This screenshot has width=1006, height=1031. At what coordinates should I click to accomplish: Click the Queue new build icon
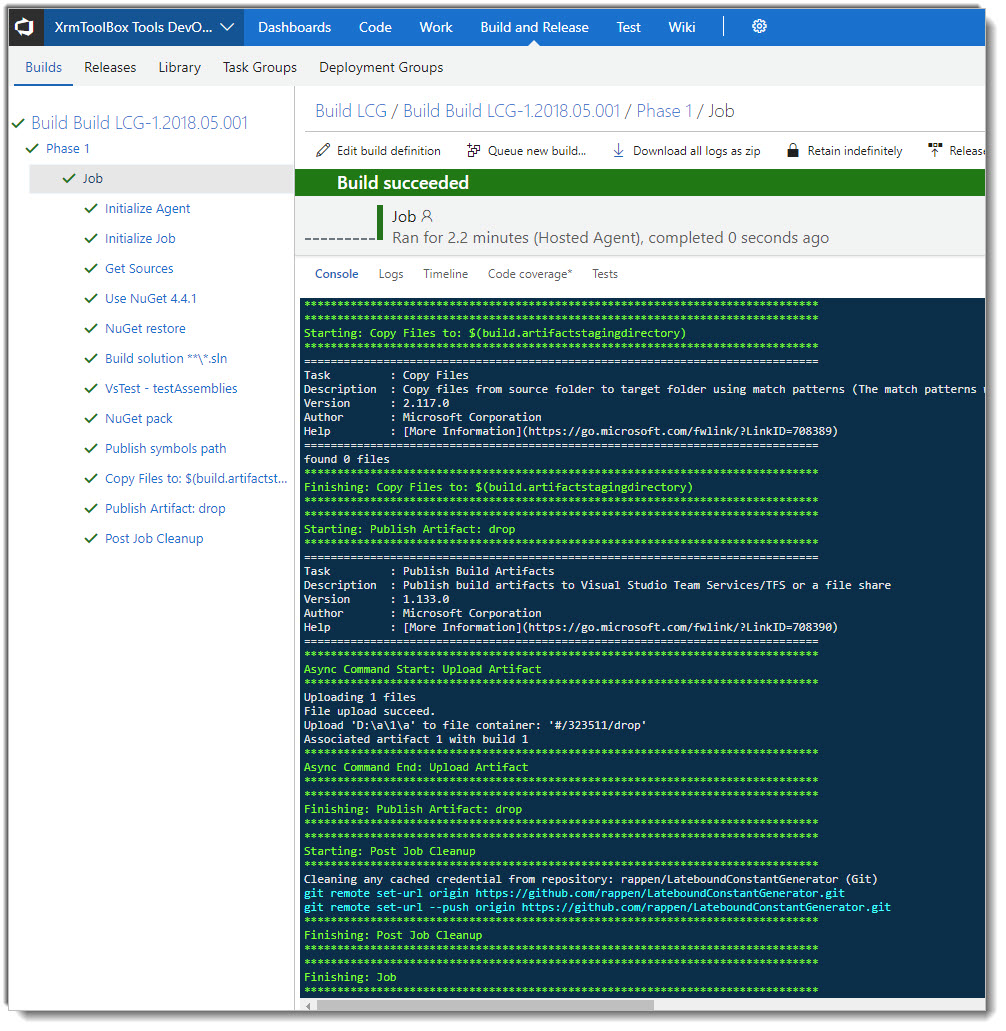(473, 151)
